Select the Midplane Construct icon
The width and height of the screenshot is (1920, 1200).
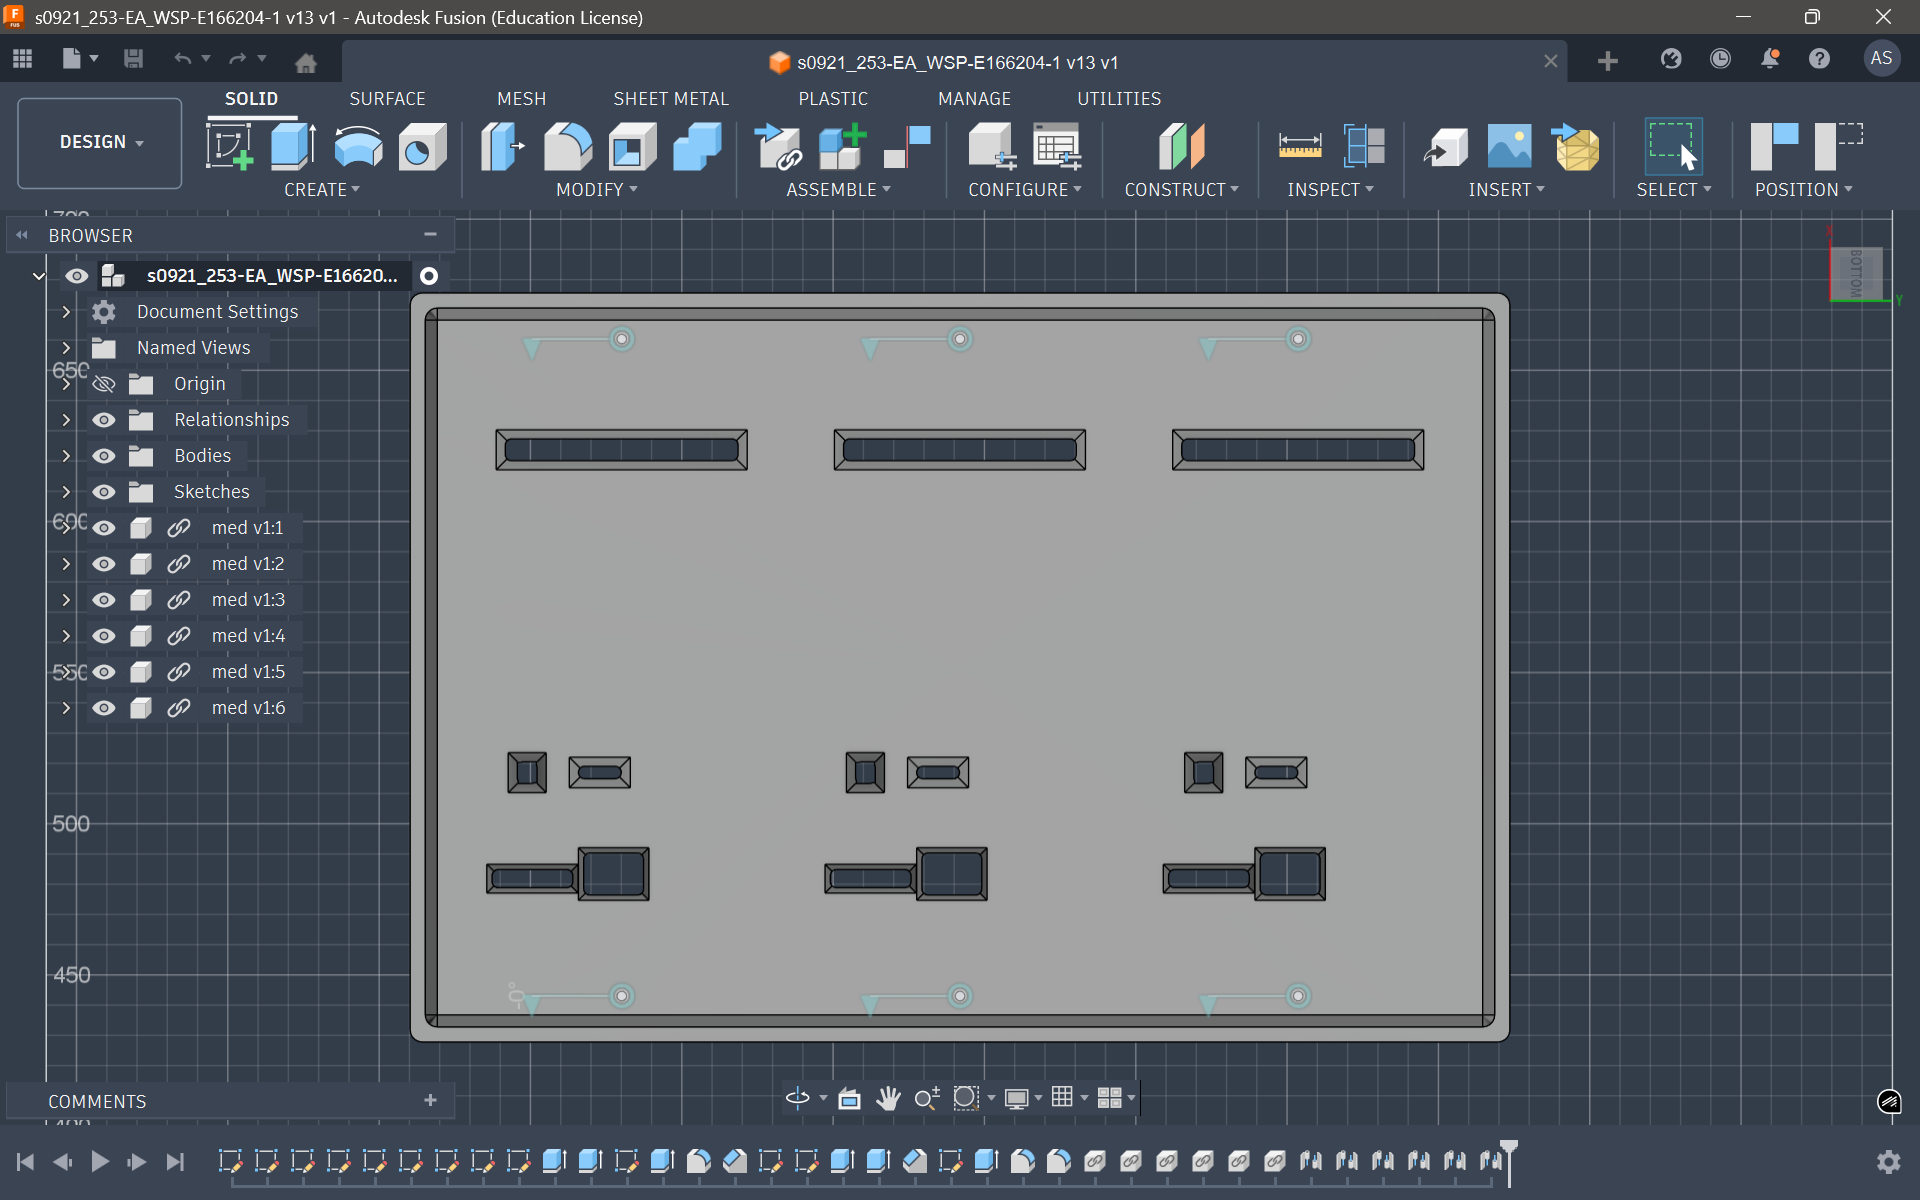point(1181,147)
